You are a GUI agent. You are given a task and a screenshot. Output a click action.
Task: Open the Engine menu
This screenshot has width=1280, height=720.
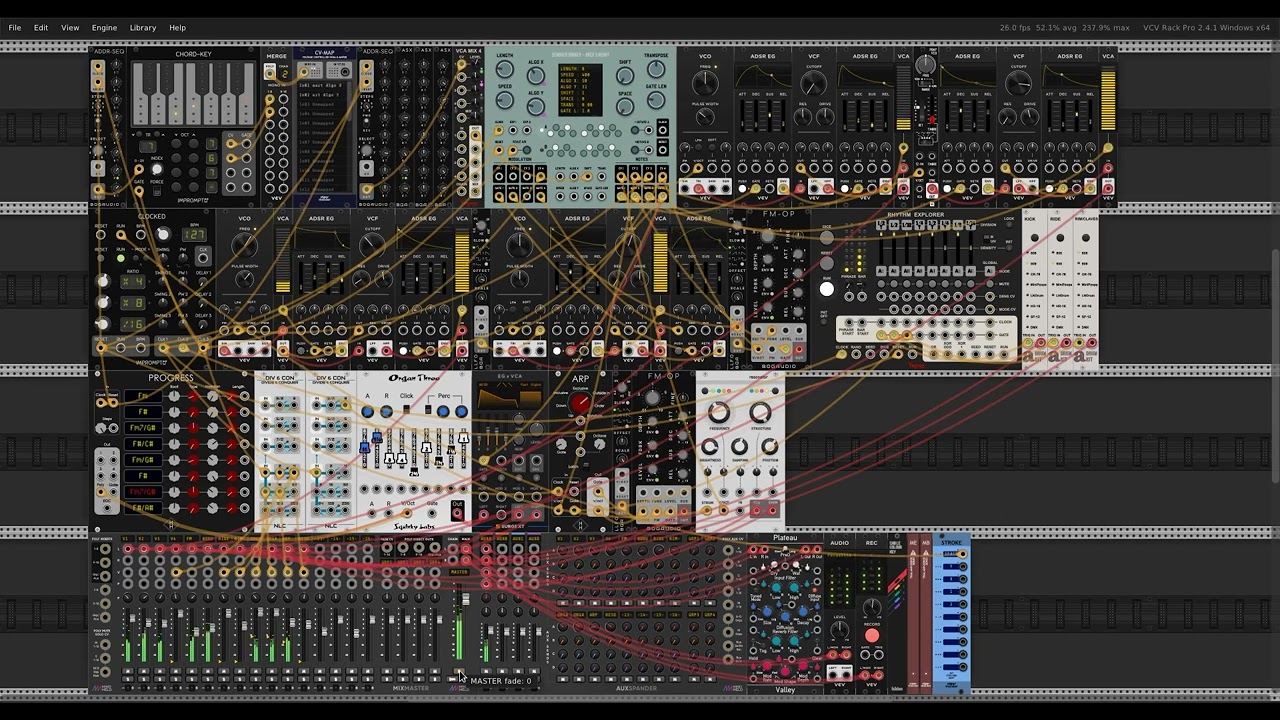coord(104,27)
